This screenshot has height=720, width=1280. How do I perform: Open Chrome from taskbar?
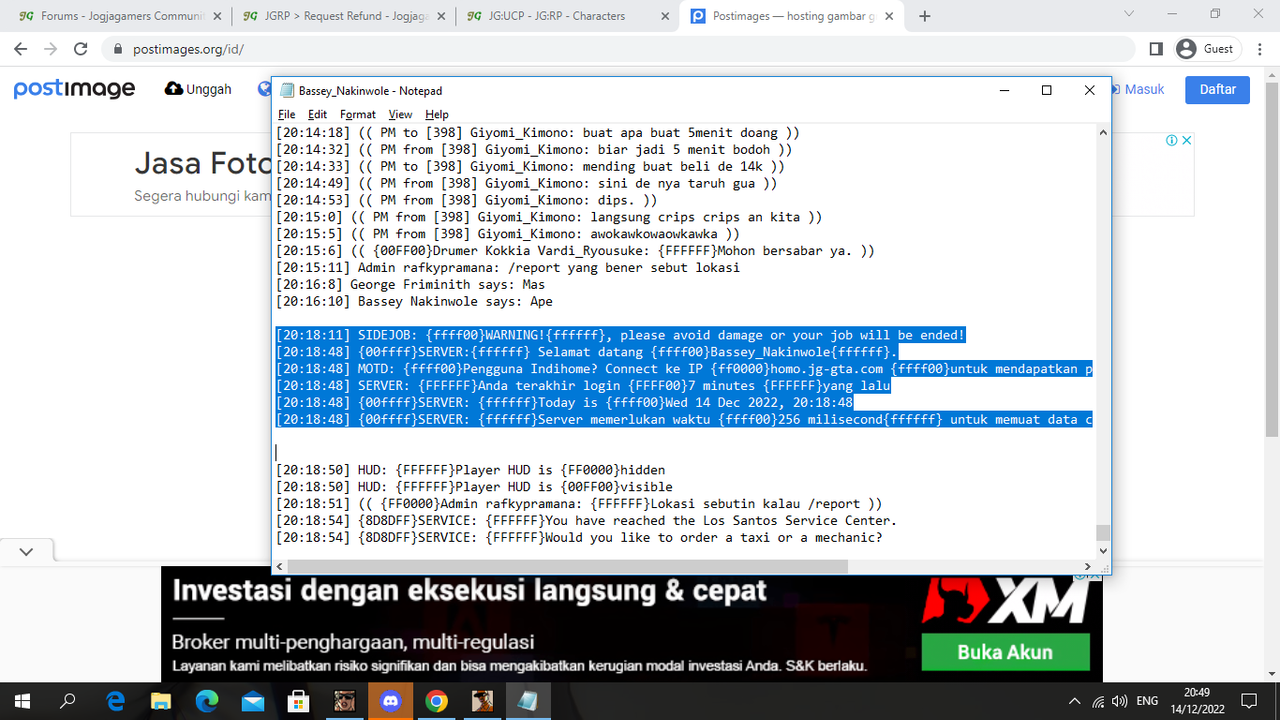click(436, 700)
